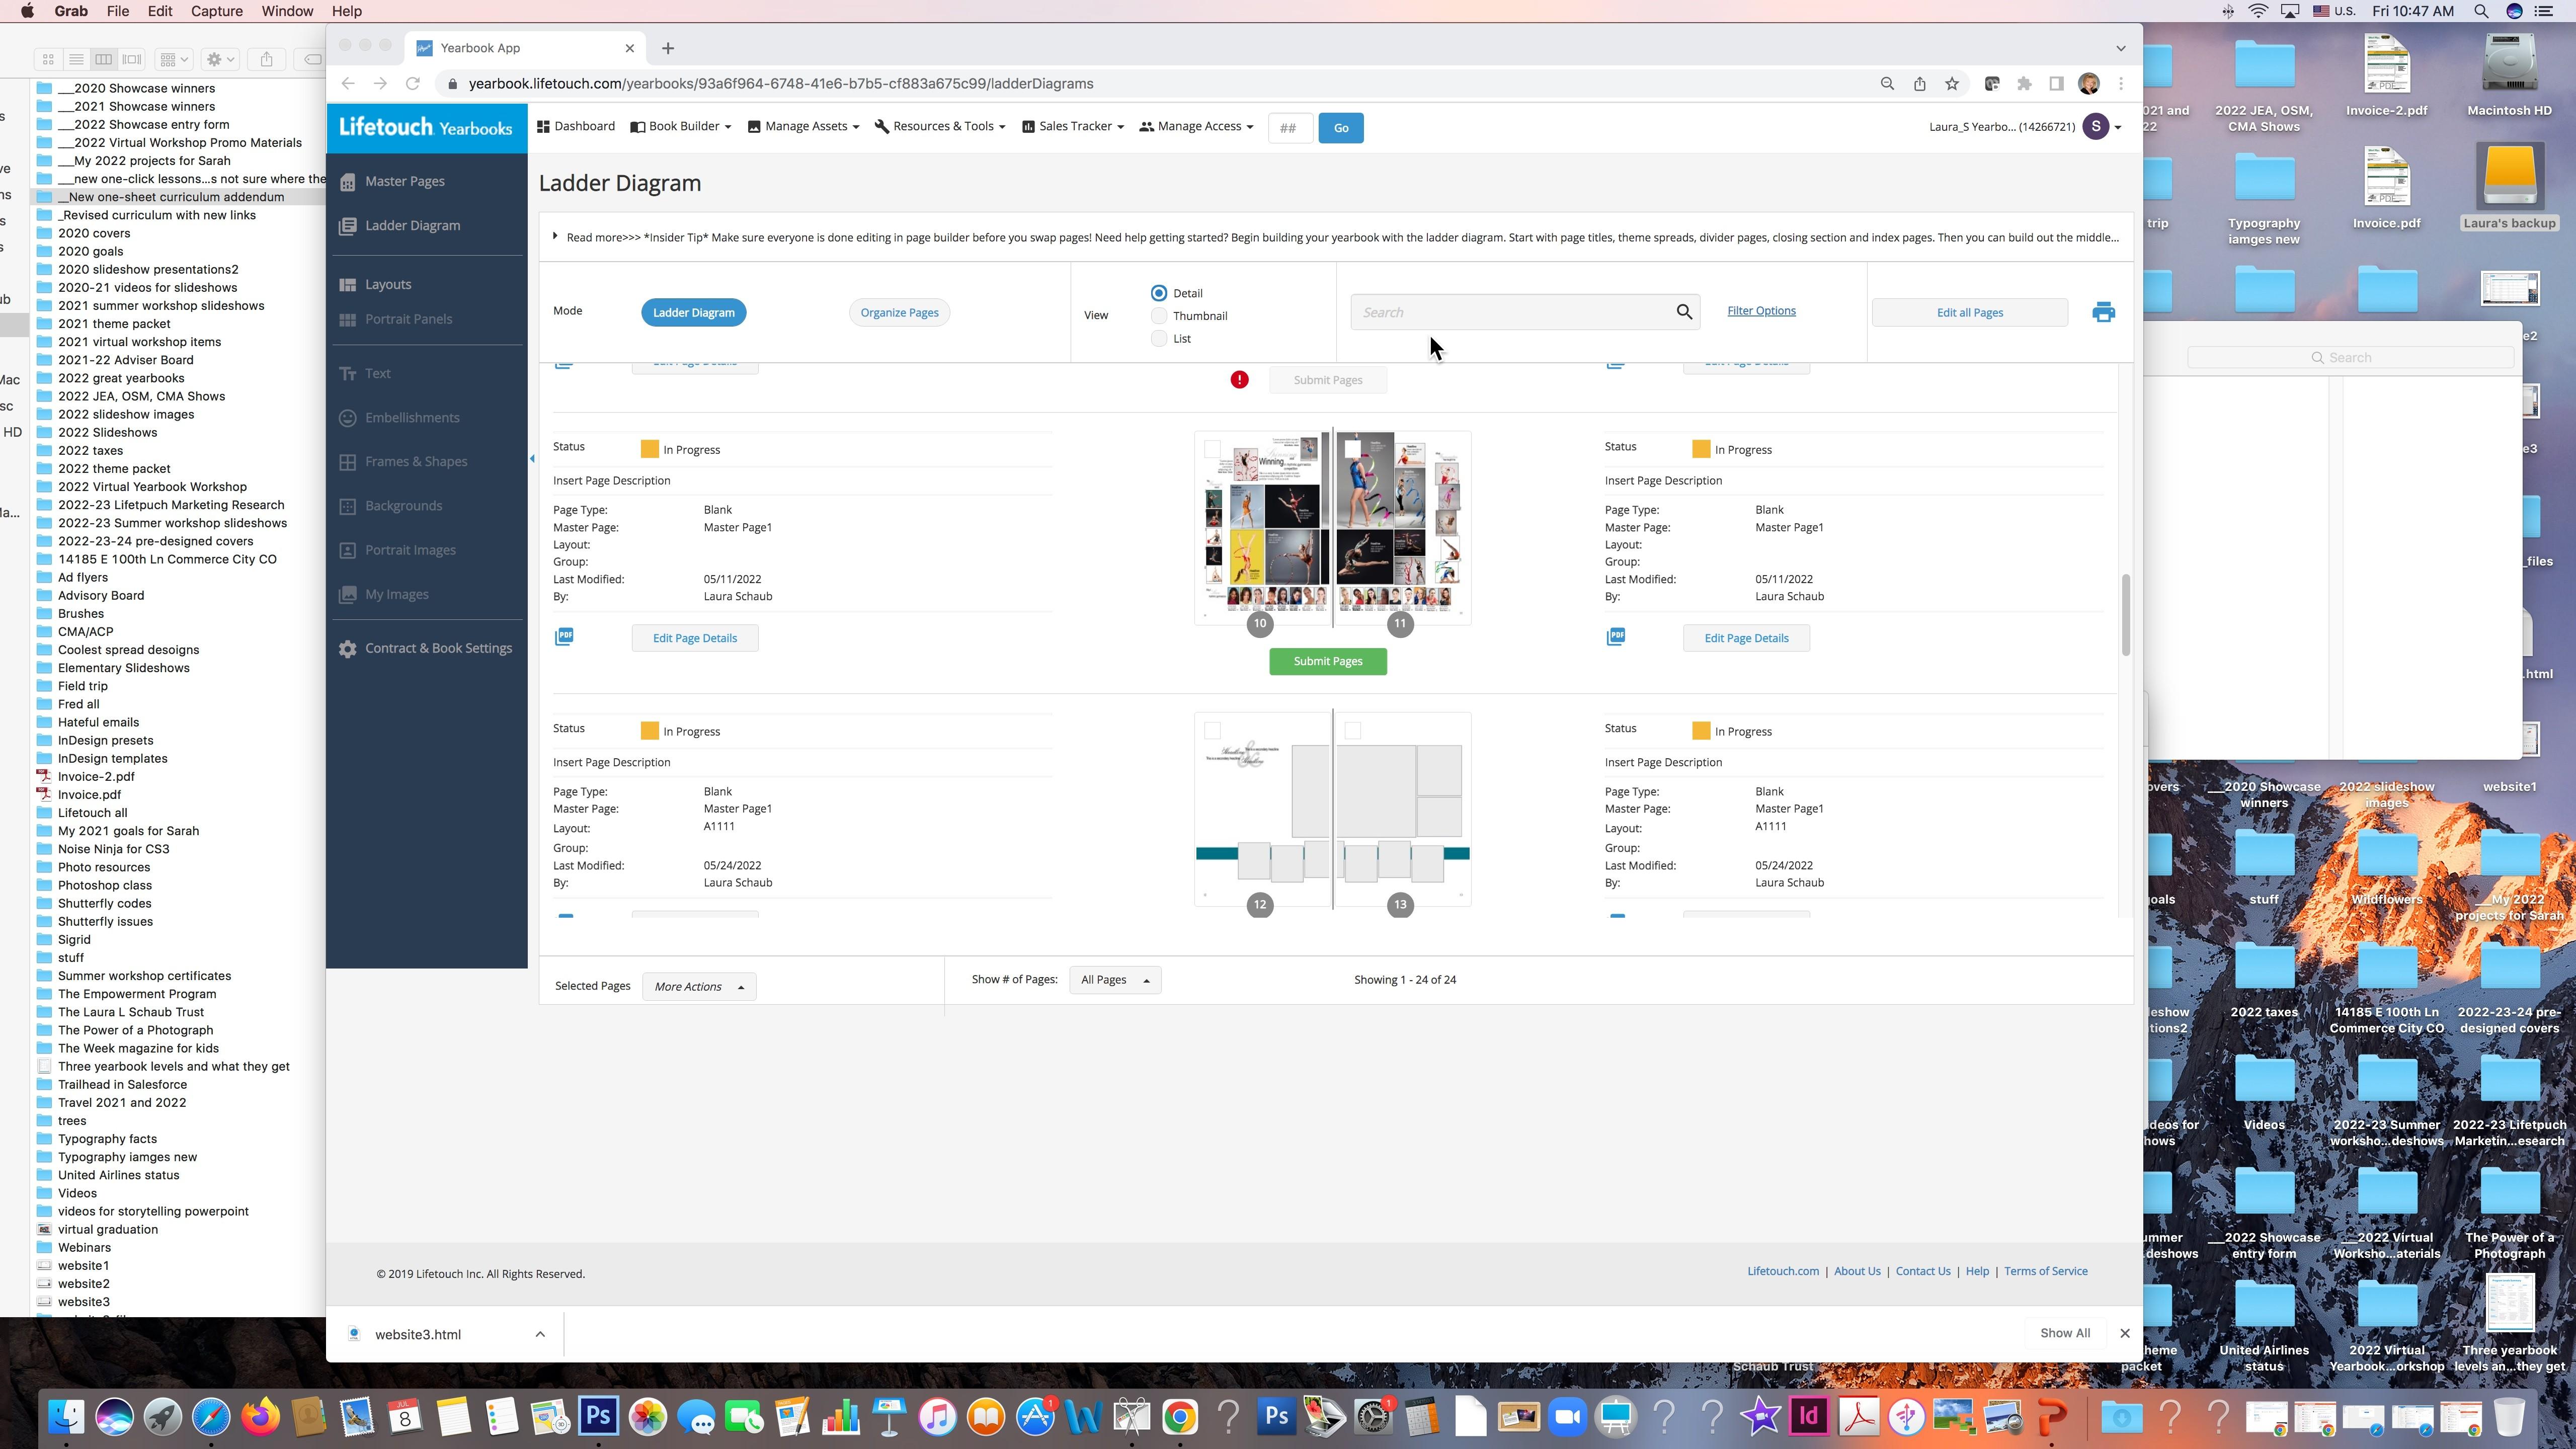Expand the Manage Assets dropdown
The image size is (2576, 1449).
click(804, 127)
